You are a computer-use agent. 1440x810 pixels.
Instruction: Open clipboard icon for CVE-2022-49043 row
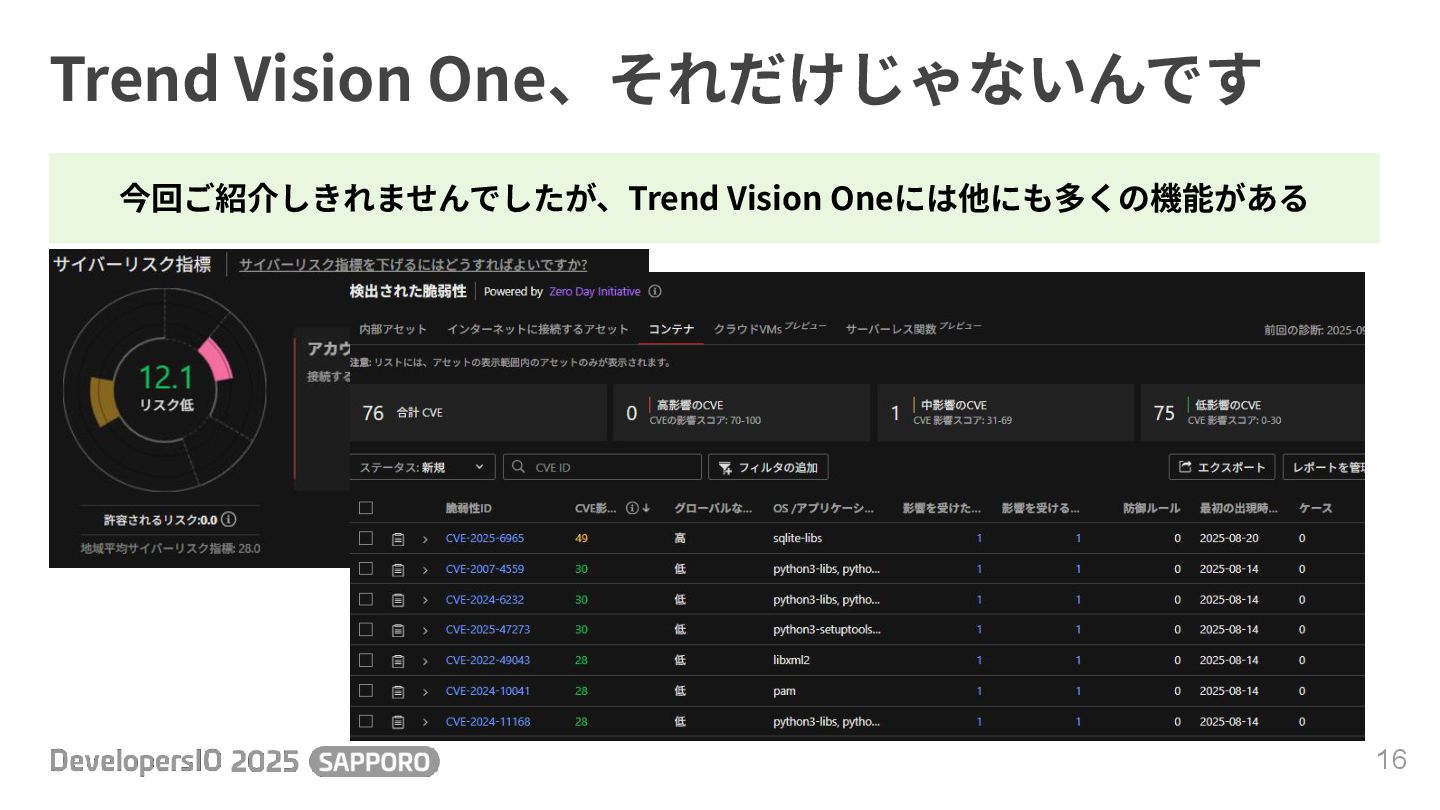pos(398,661)
